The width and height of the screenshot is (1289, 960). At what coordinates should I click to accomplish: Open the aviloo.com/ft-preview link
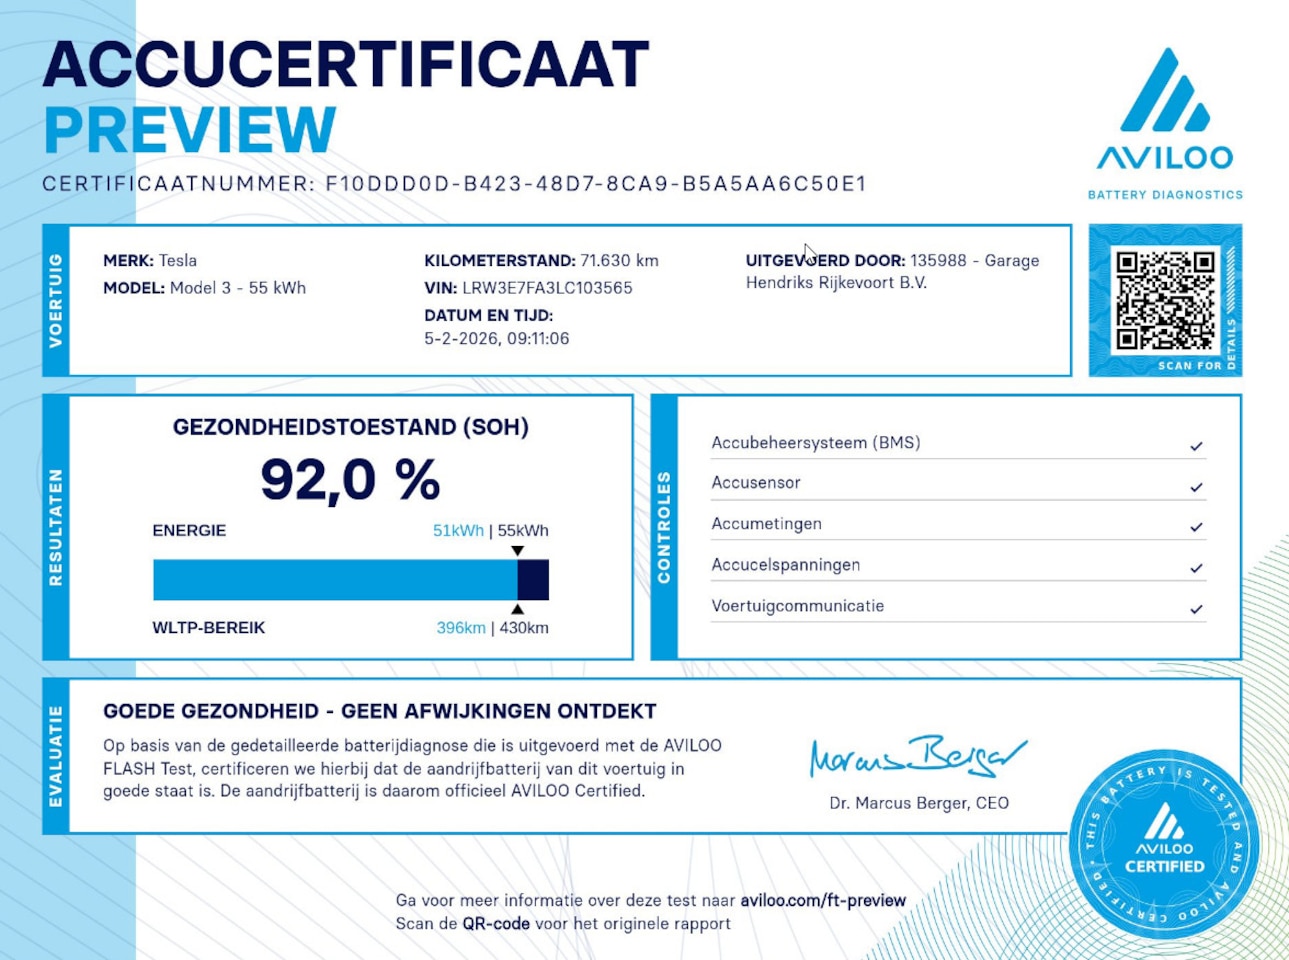(822, 900)
